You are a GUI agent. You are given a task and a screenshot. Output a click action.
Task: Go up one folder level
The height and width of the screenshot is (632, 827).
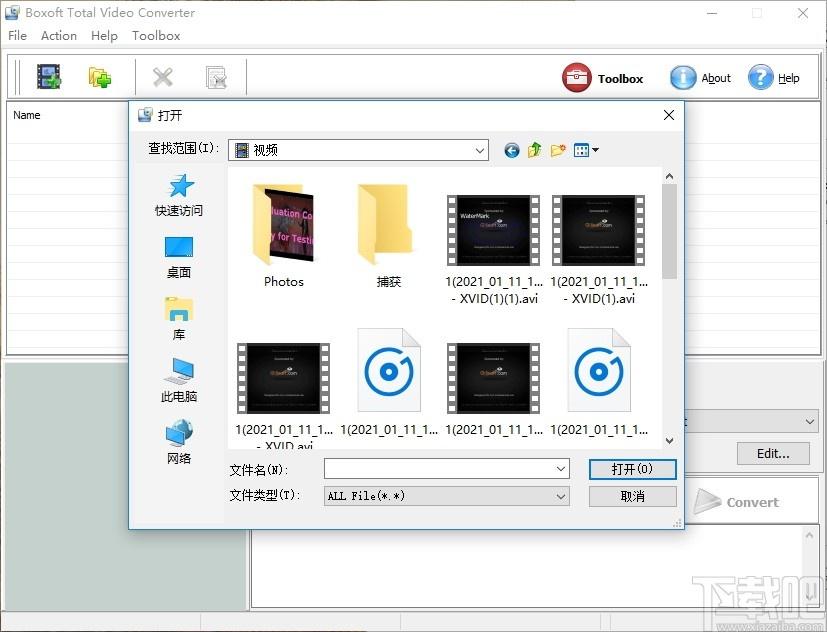pyautogui.click(x=535, y=150)
